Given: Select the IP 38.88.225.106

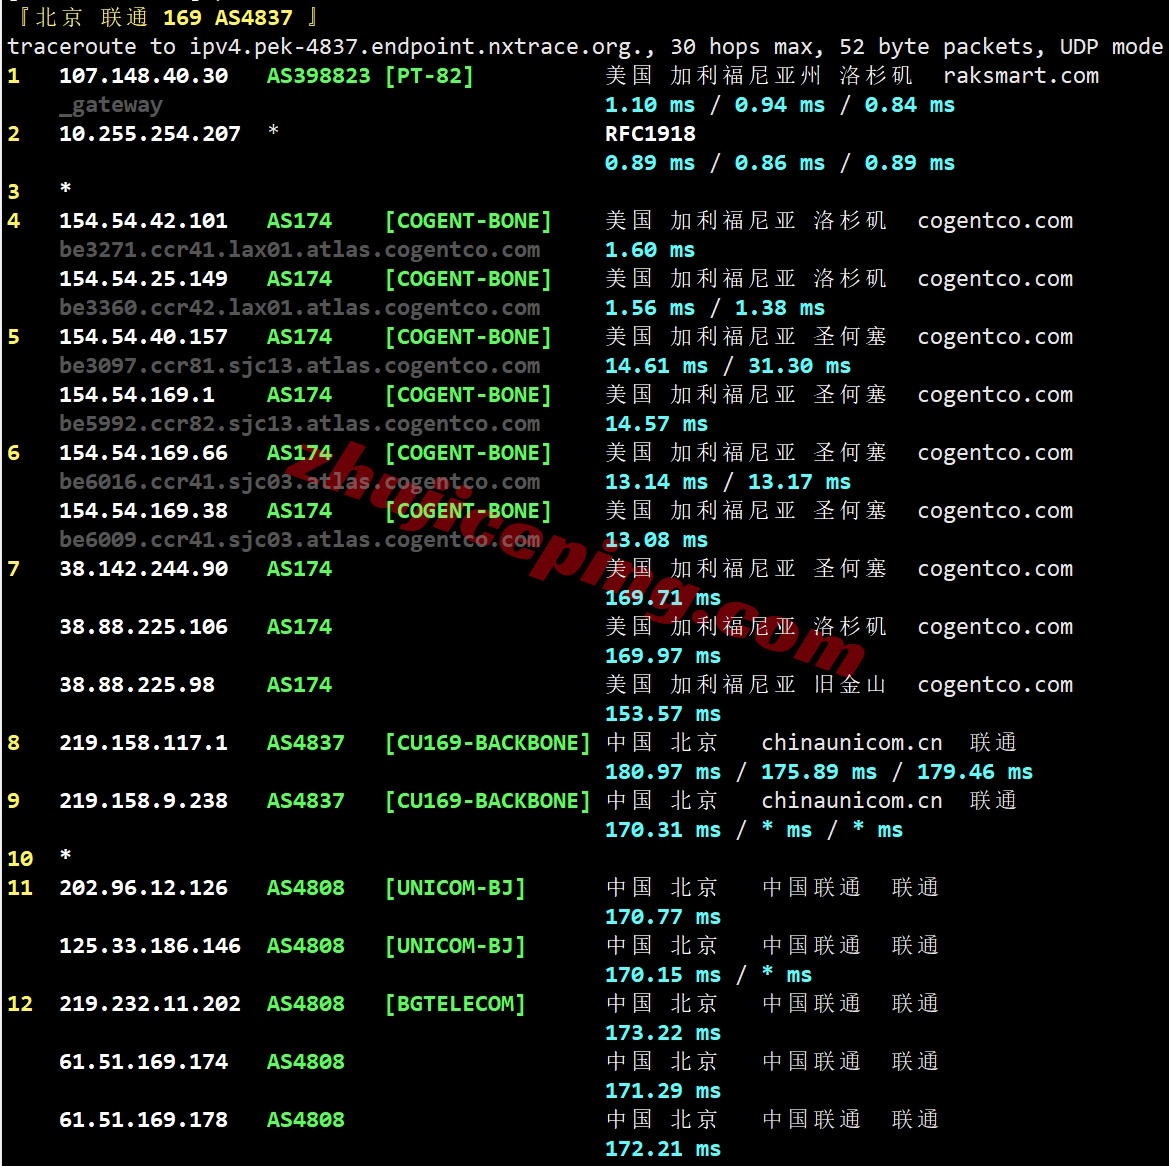Looking at the screenshot, I should point(143,627).
